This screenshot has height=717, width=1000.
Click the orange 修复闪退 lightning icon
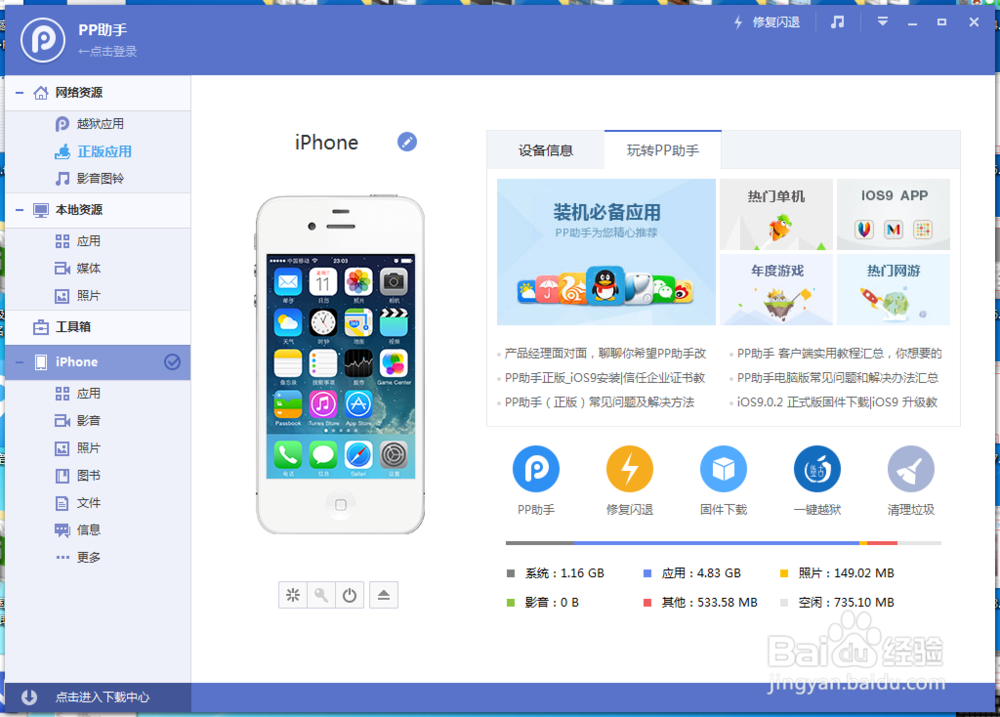pos(629,469)
